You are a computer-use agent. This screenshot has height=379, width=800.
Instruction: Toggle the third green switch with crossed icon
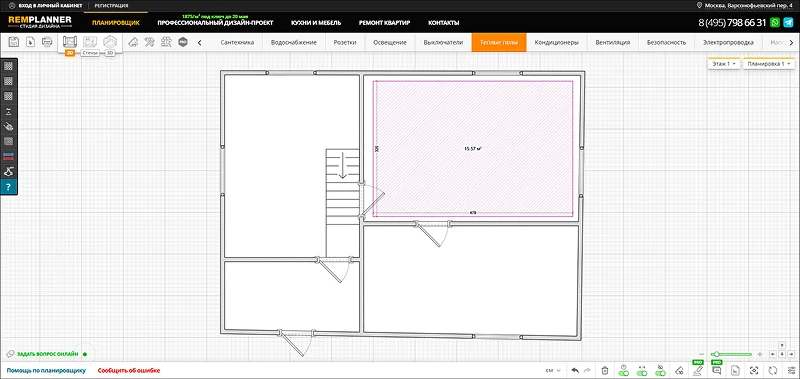pyautogui.click(x=661, y=370)
